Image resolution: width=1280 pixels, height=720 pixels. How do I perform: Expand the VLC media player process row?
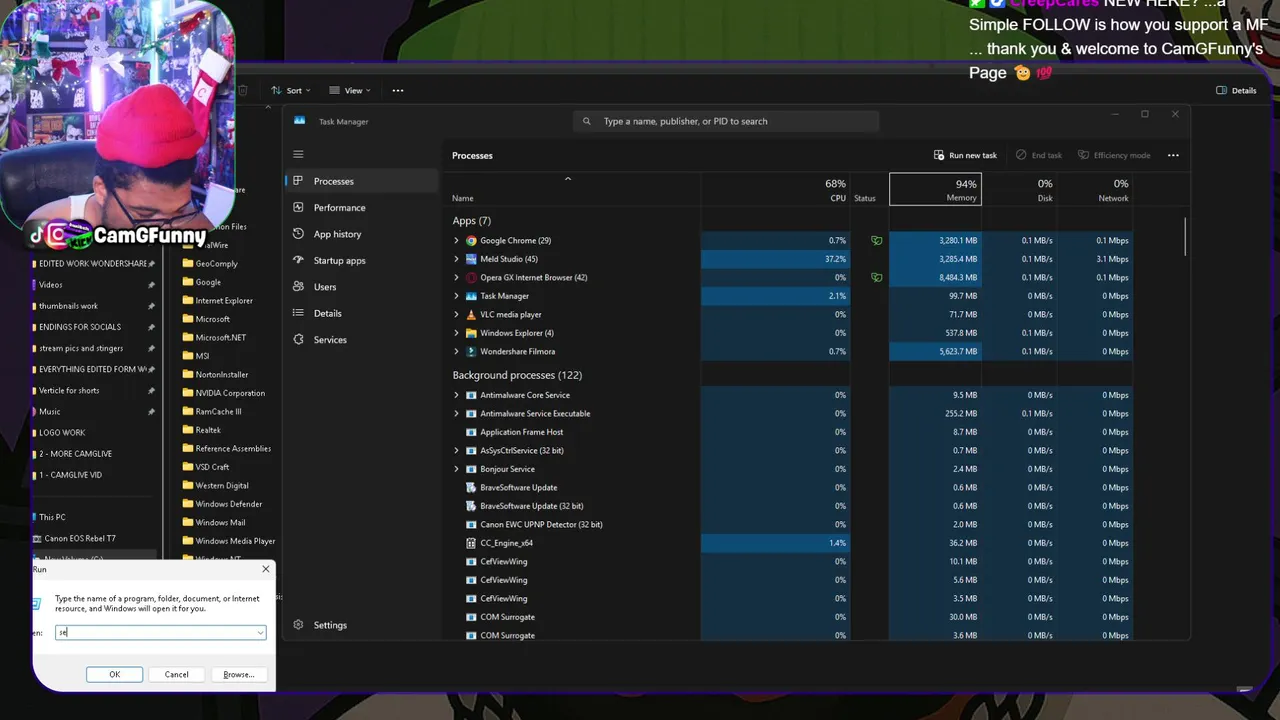tap(456, 315)
